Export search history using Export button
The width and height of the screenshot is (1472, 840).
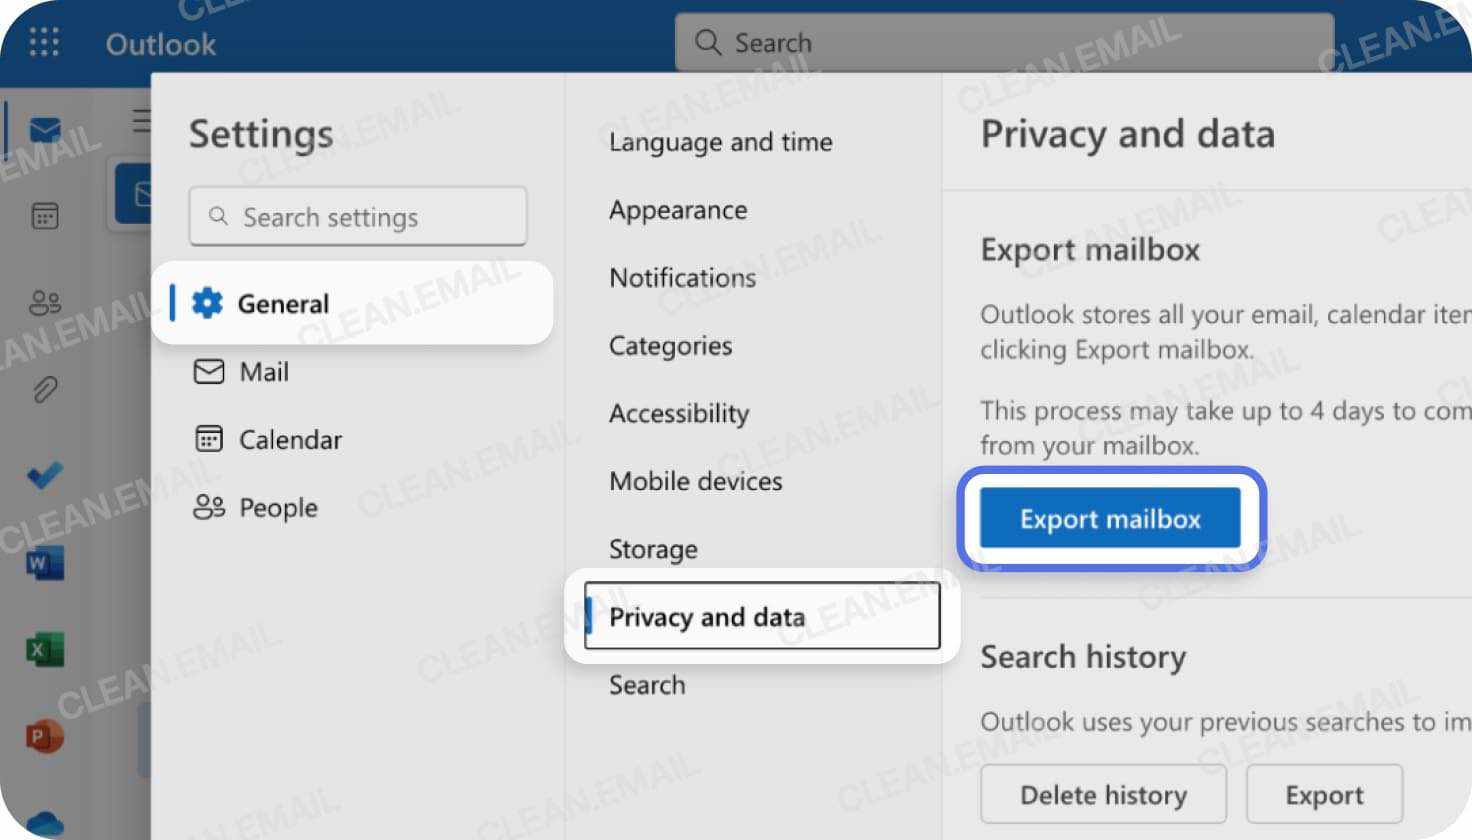pyautogui.click(x=1324, y=794)
